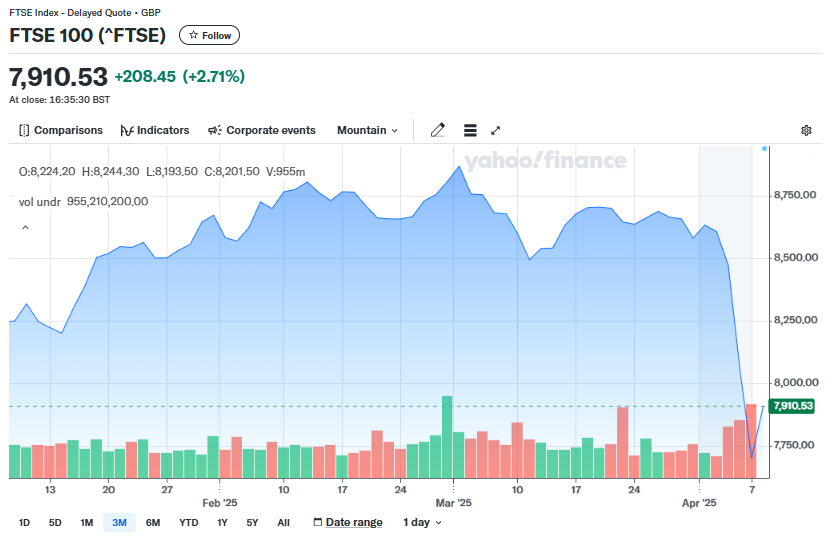Click the calendar icon by Date range
The image size is (838, 545).
tap(318, 522)
